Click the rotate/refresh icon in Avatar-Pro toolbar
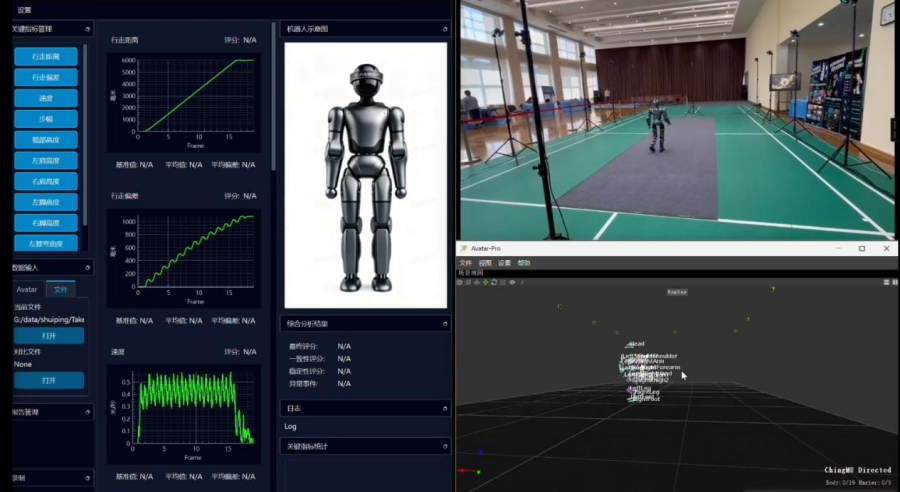 pos(494,282)
